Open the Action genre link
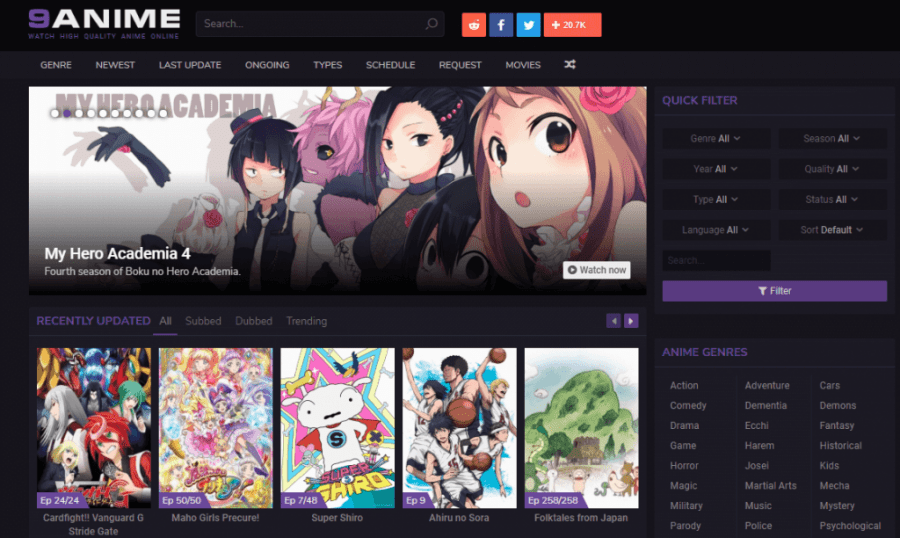 [684, 385]
